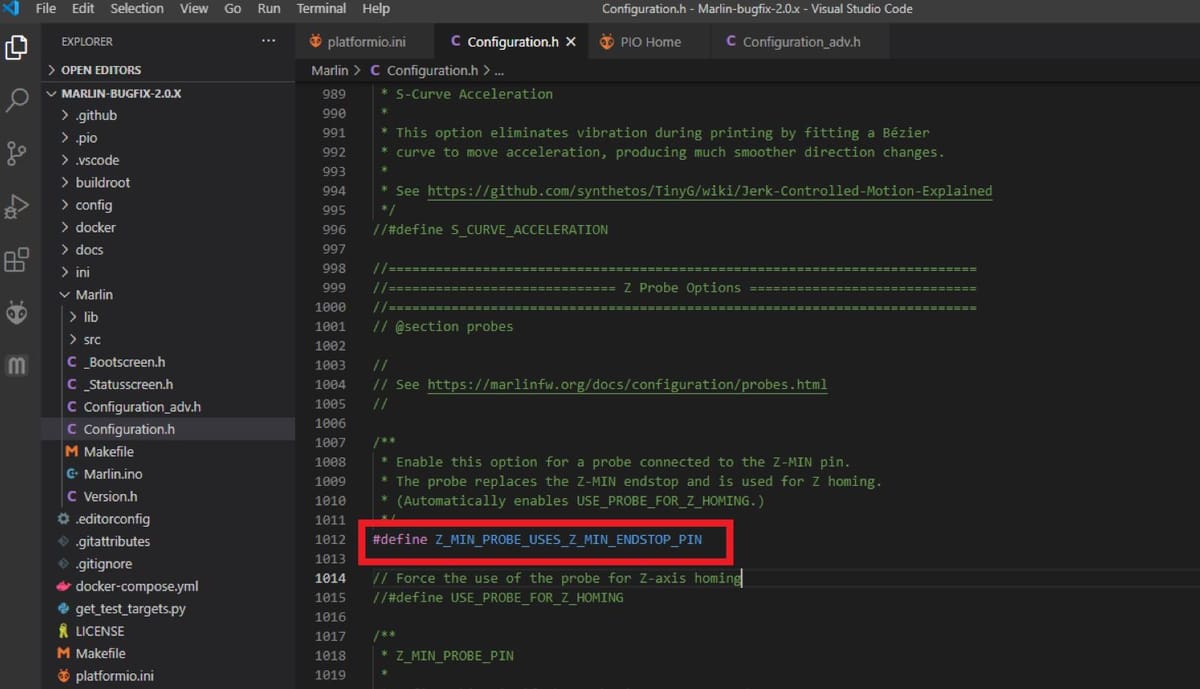Screen dimensions: 1200x689
Task: Expand the lib folder
Action: (x=90, y=317)
